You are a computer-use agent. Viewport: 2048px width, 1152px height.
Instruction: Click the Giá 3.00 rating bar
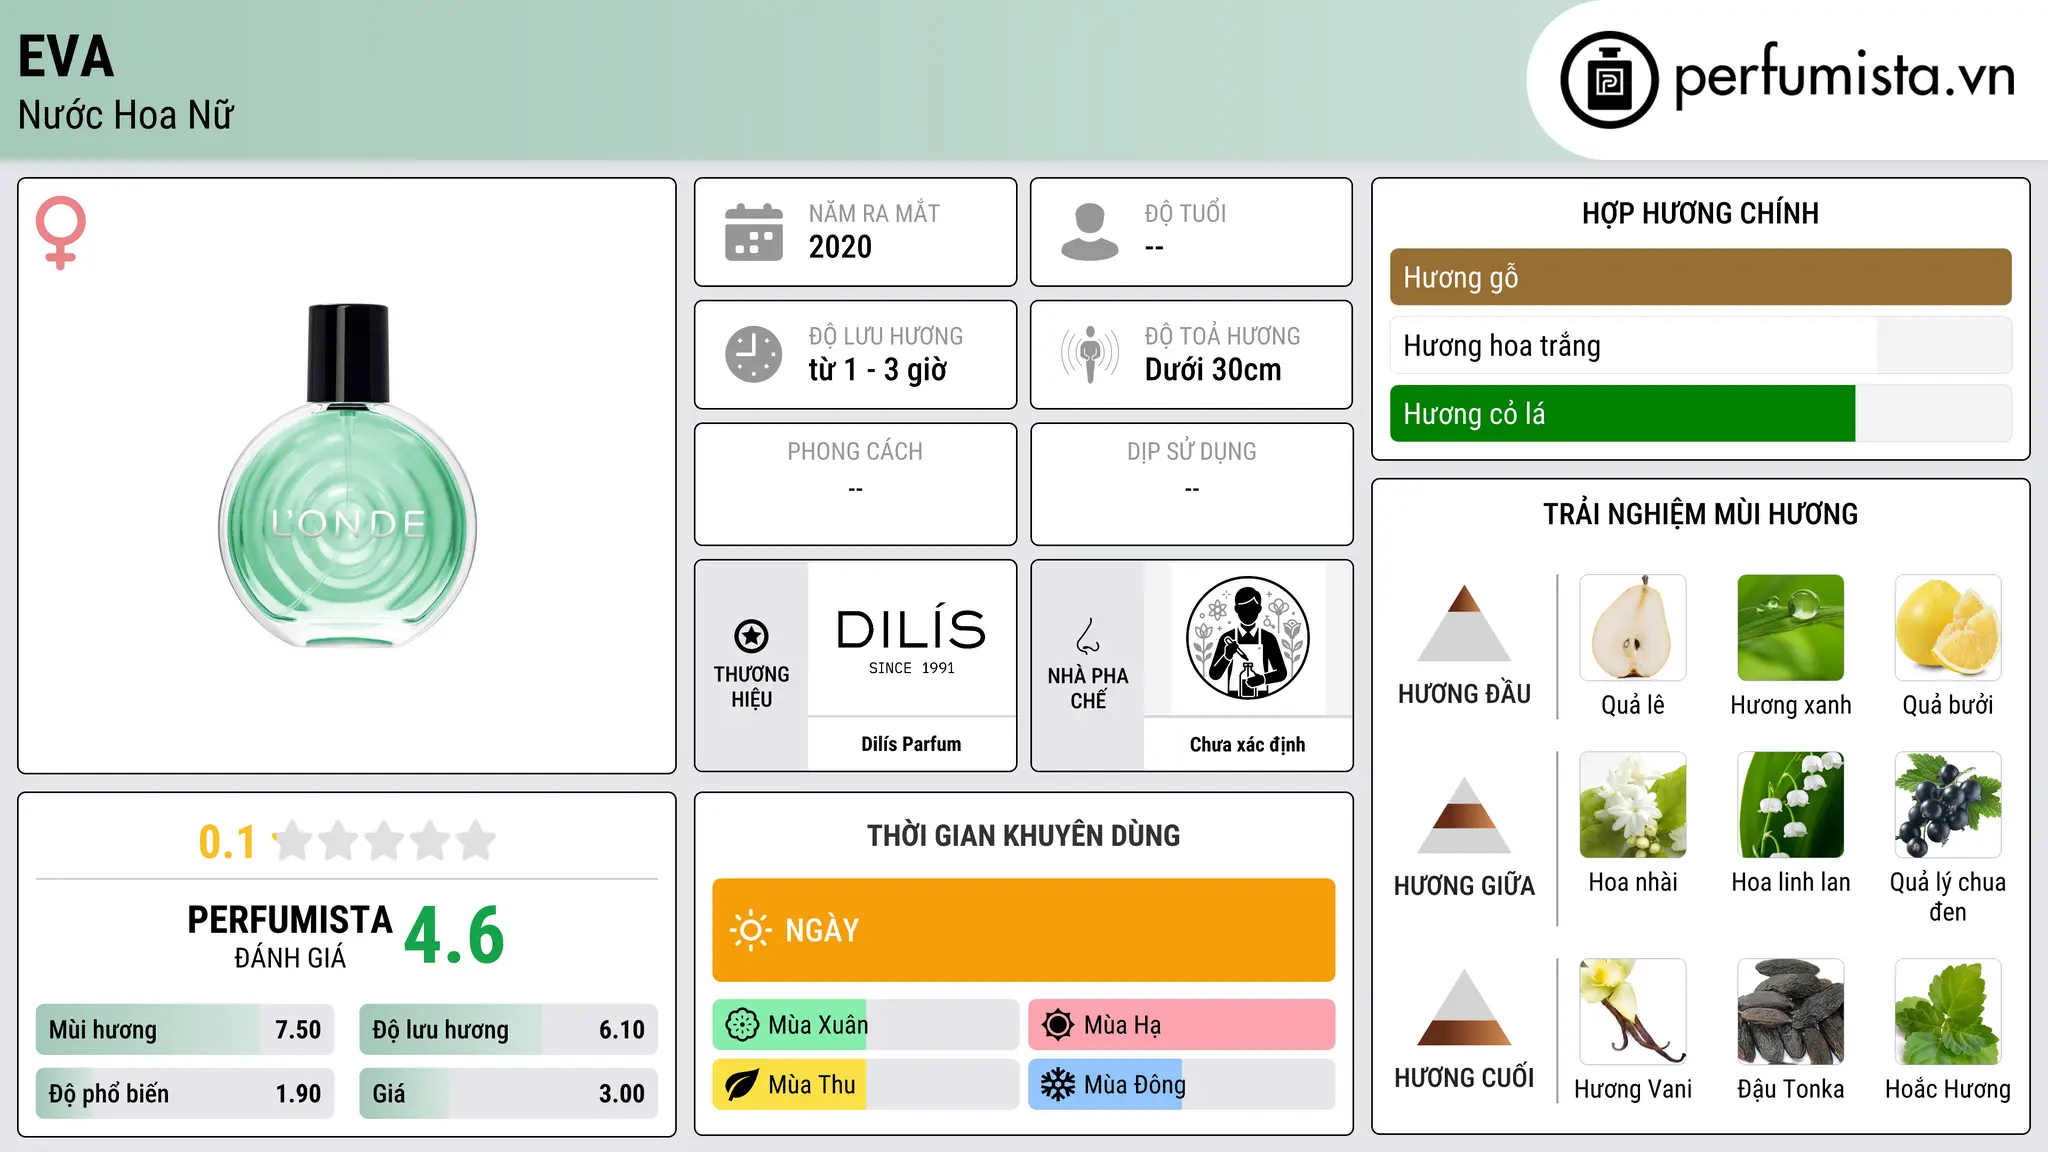tap(508, 1094)
